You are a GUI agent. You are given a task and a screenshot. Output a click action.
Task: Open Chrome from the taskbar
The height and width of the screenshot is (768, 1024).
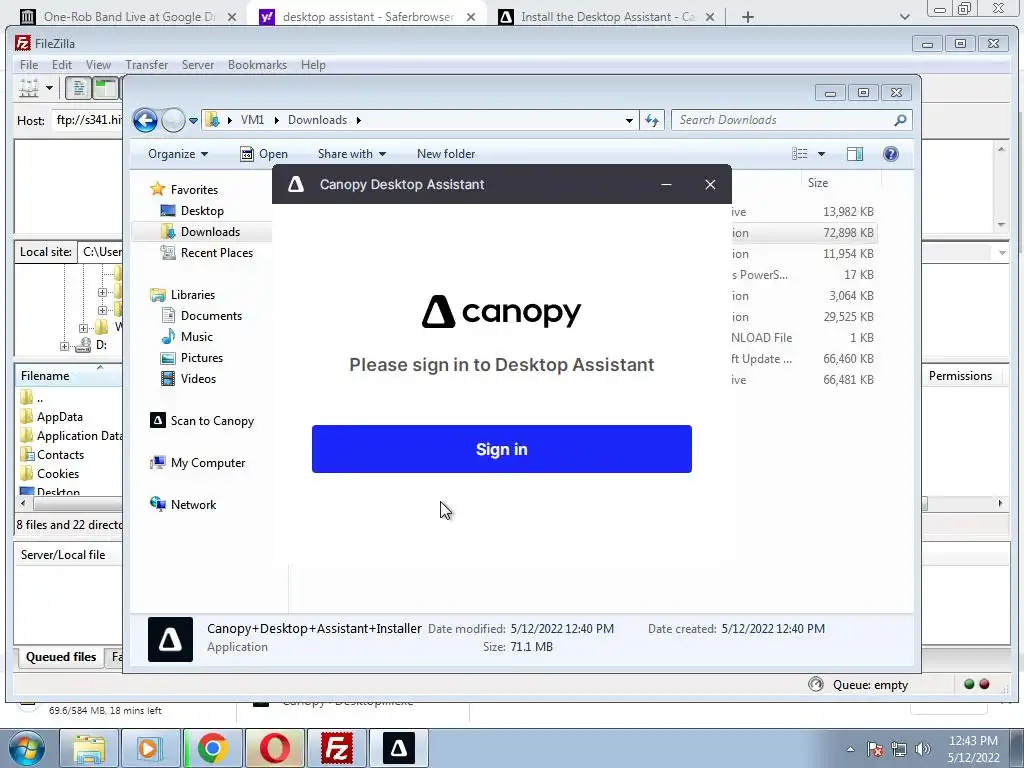point(212,748)
